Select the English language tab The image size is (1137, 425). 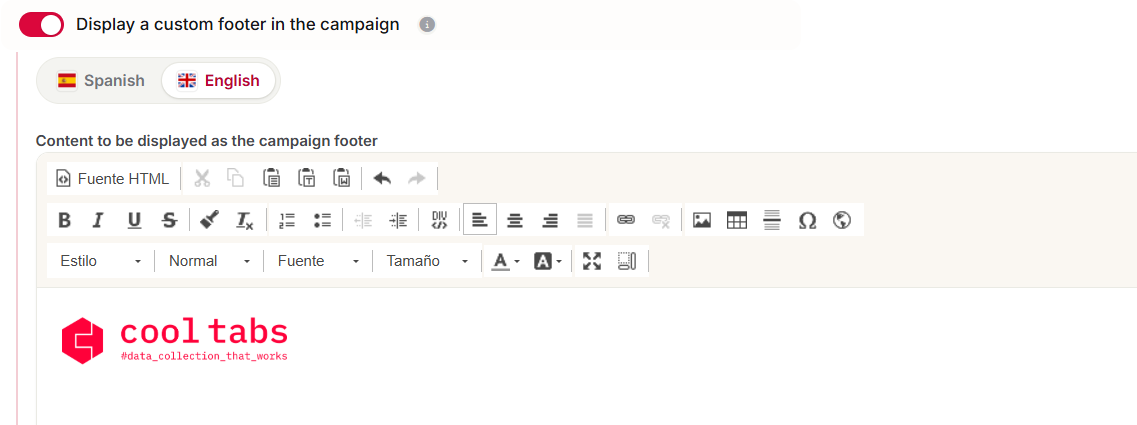click(x=218, y=81)
